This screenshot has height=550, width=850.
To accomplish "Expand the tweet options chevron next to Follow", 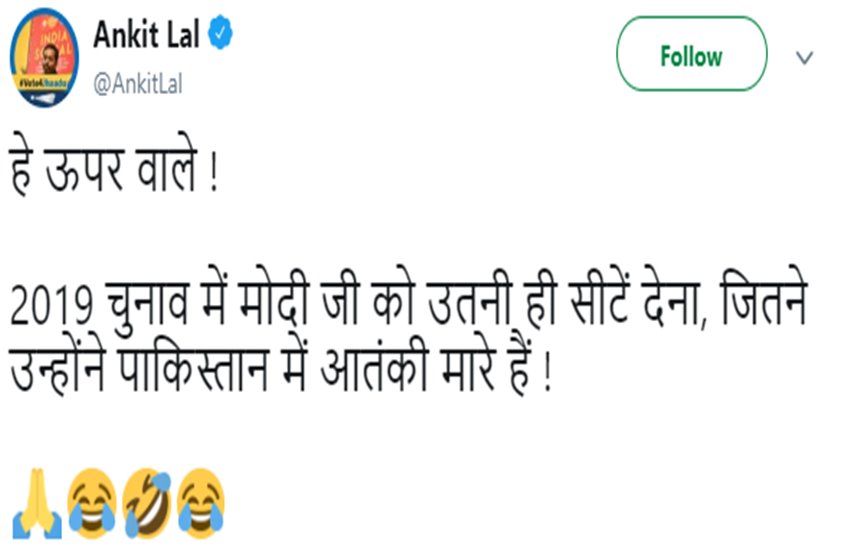I will pyautogui.click(x=804, y=57).
